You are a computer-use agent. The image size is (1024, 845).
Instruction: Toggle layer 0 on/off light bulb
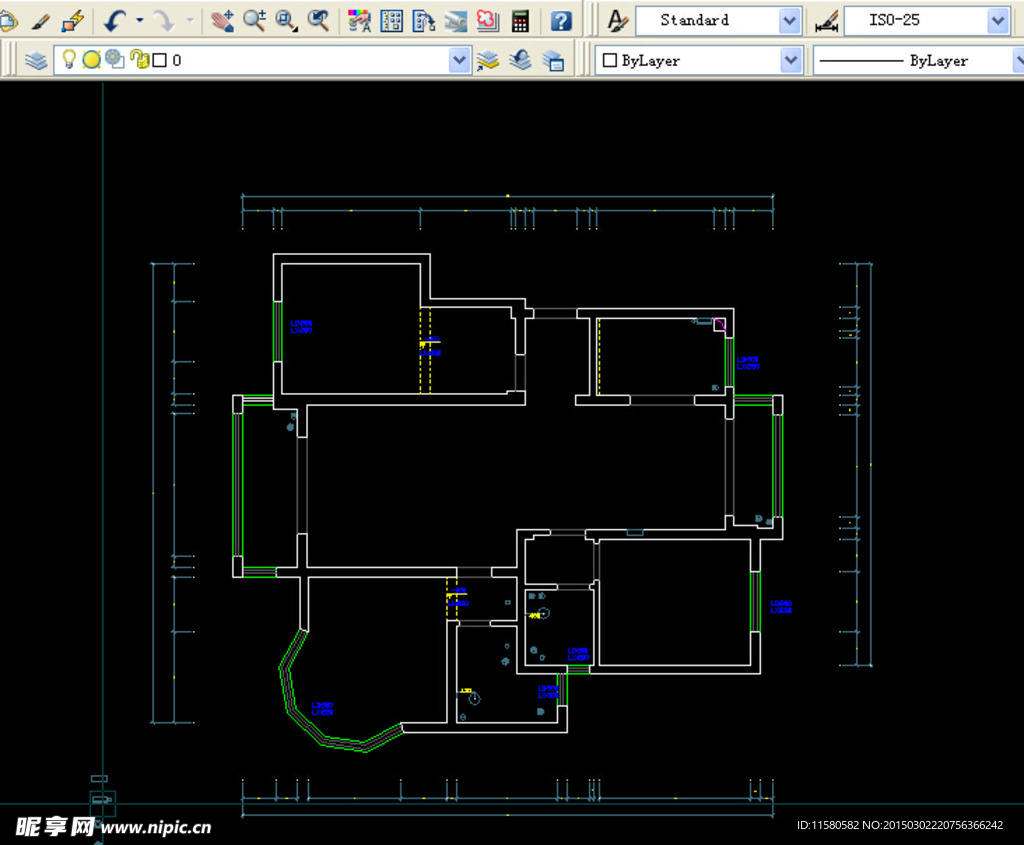(69, 59)
